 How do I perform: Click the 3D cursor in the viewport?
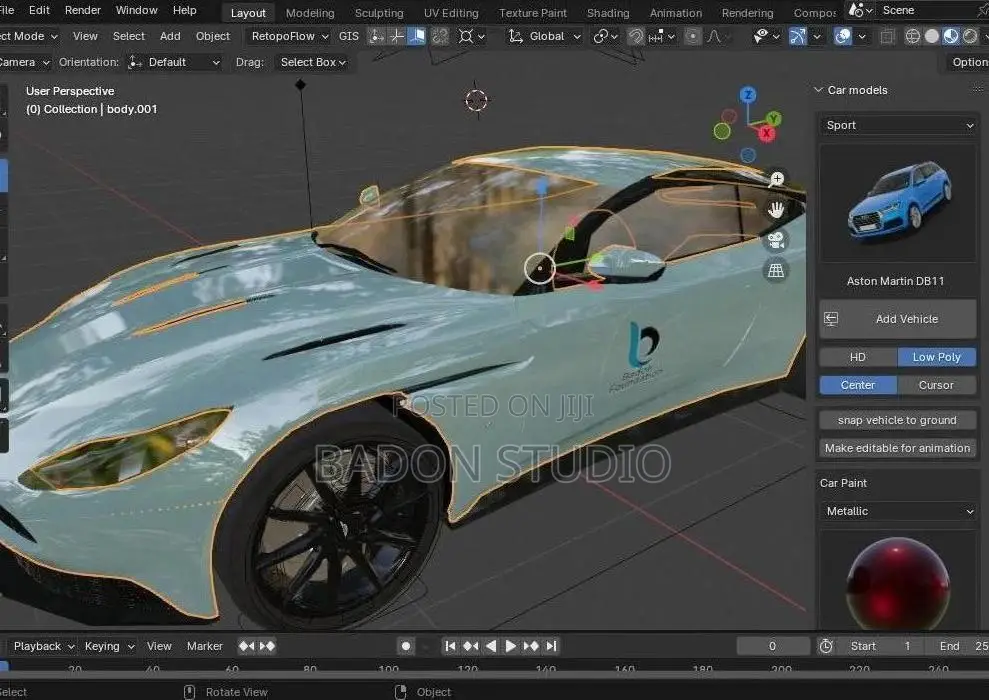476,100
